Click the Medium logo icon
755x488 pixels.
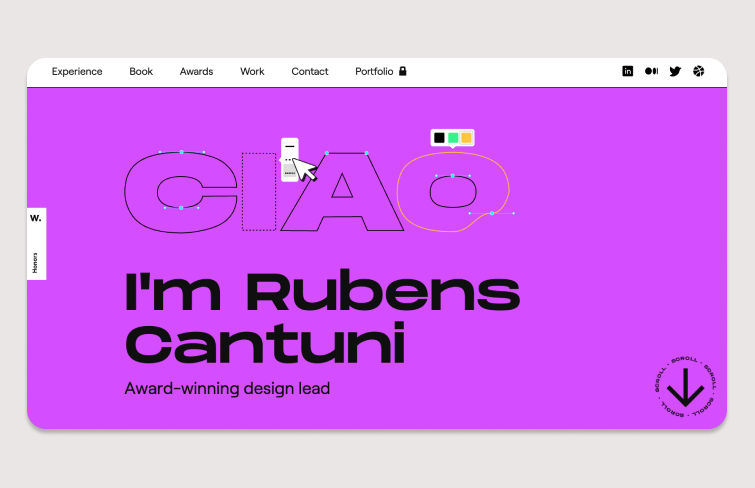pyautogui.click(x=652, y=71)
